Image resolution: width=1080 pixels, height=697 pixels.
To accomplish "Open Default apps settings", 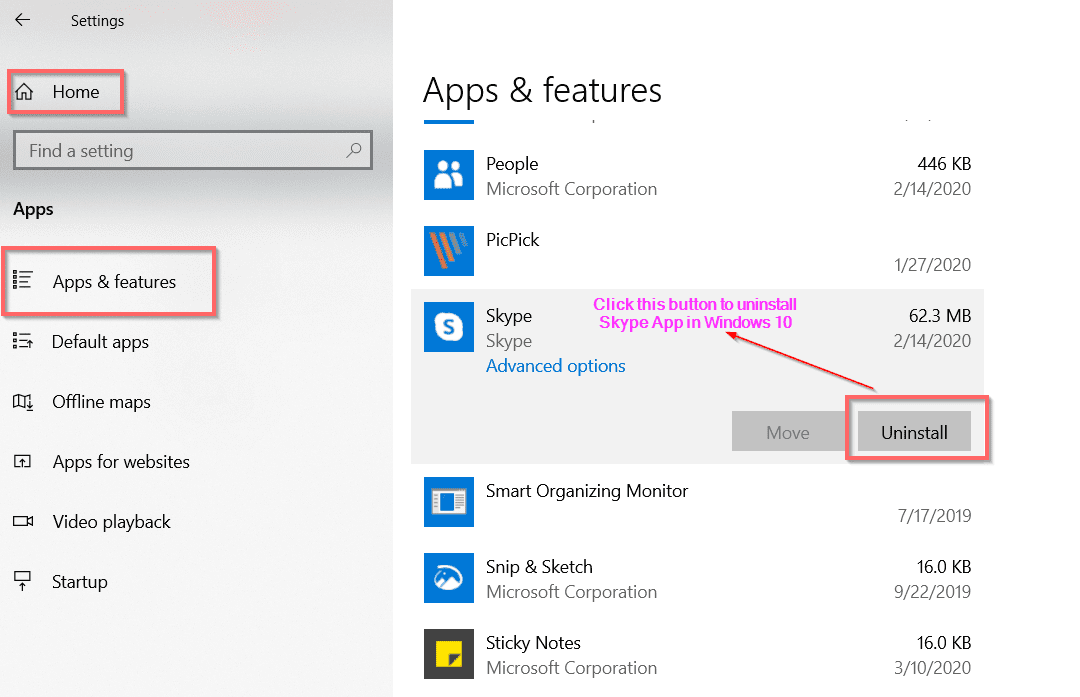I will click(x=100, y=342).
